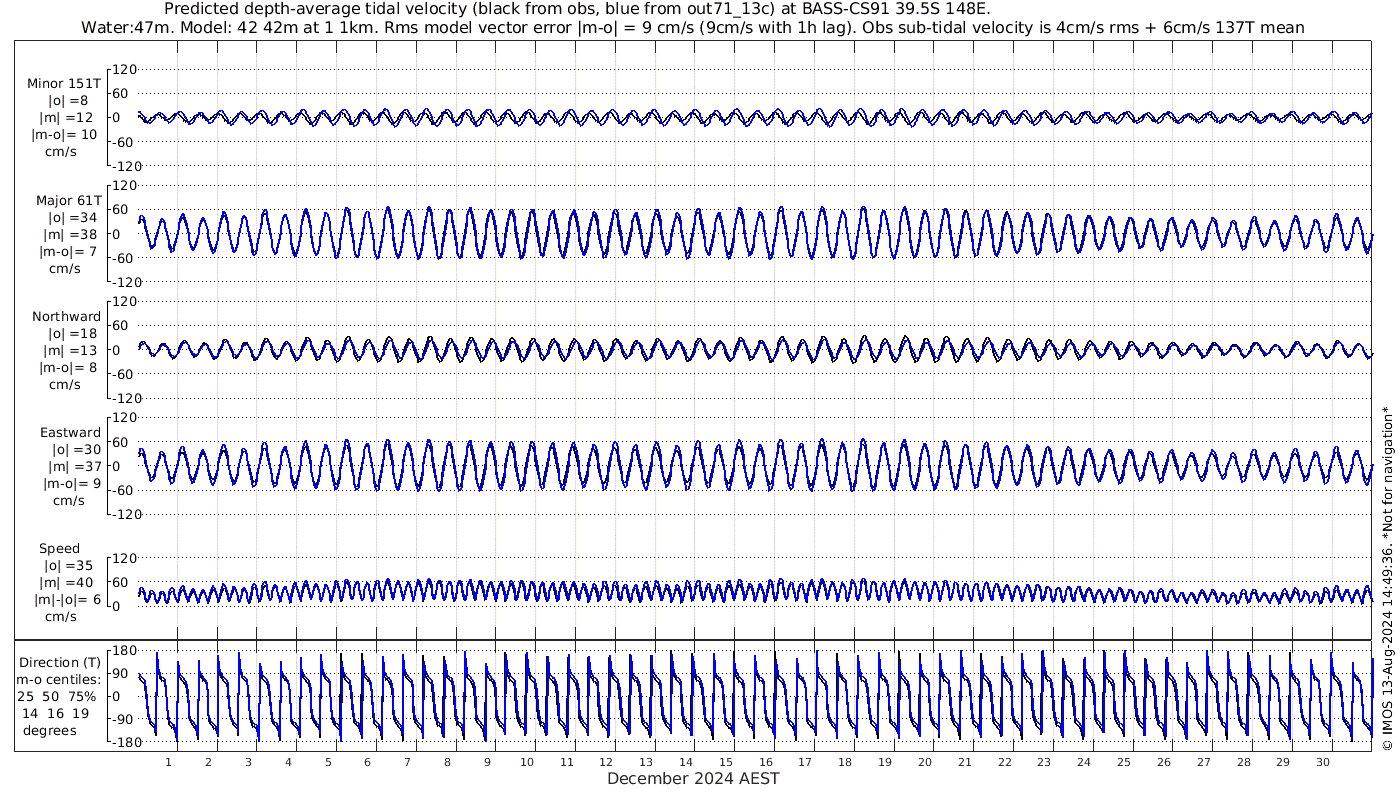Click the day 5 tick label on the x-axis
The height and width of the screenshot is (800, 1400).
coord(327,762)
